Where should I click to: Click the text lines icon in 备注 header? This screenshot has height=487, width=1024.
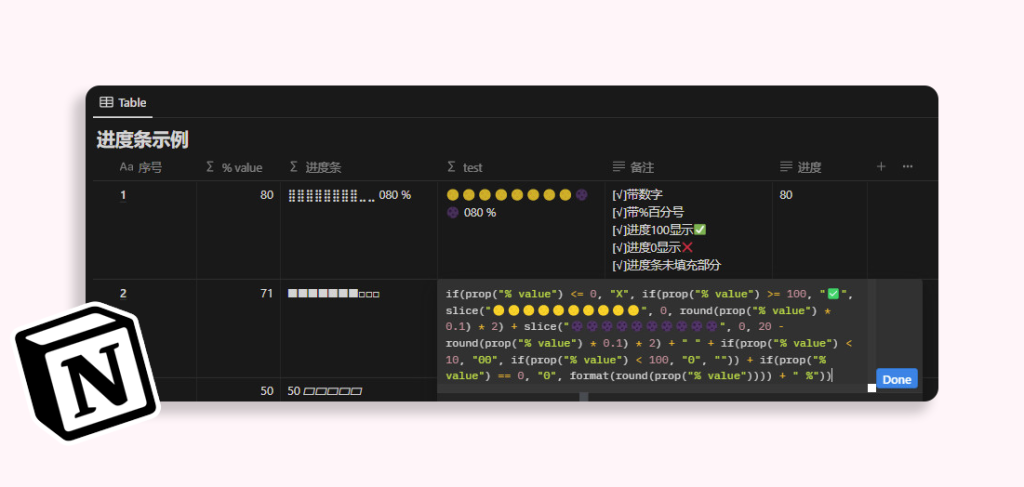618,167
